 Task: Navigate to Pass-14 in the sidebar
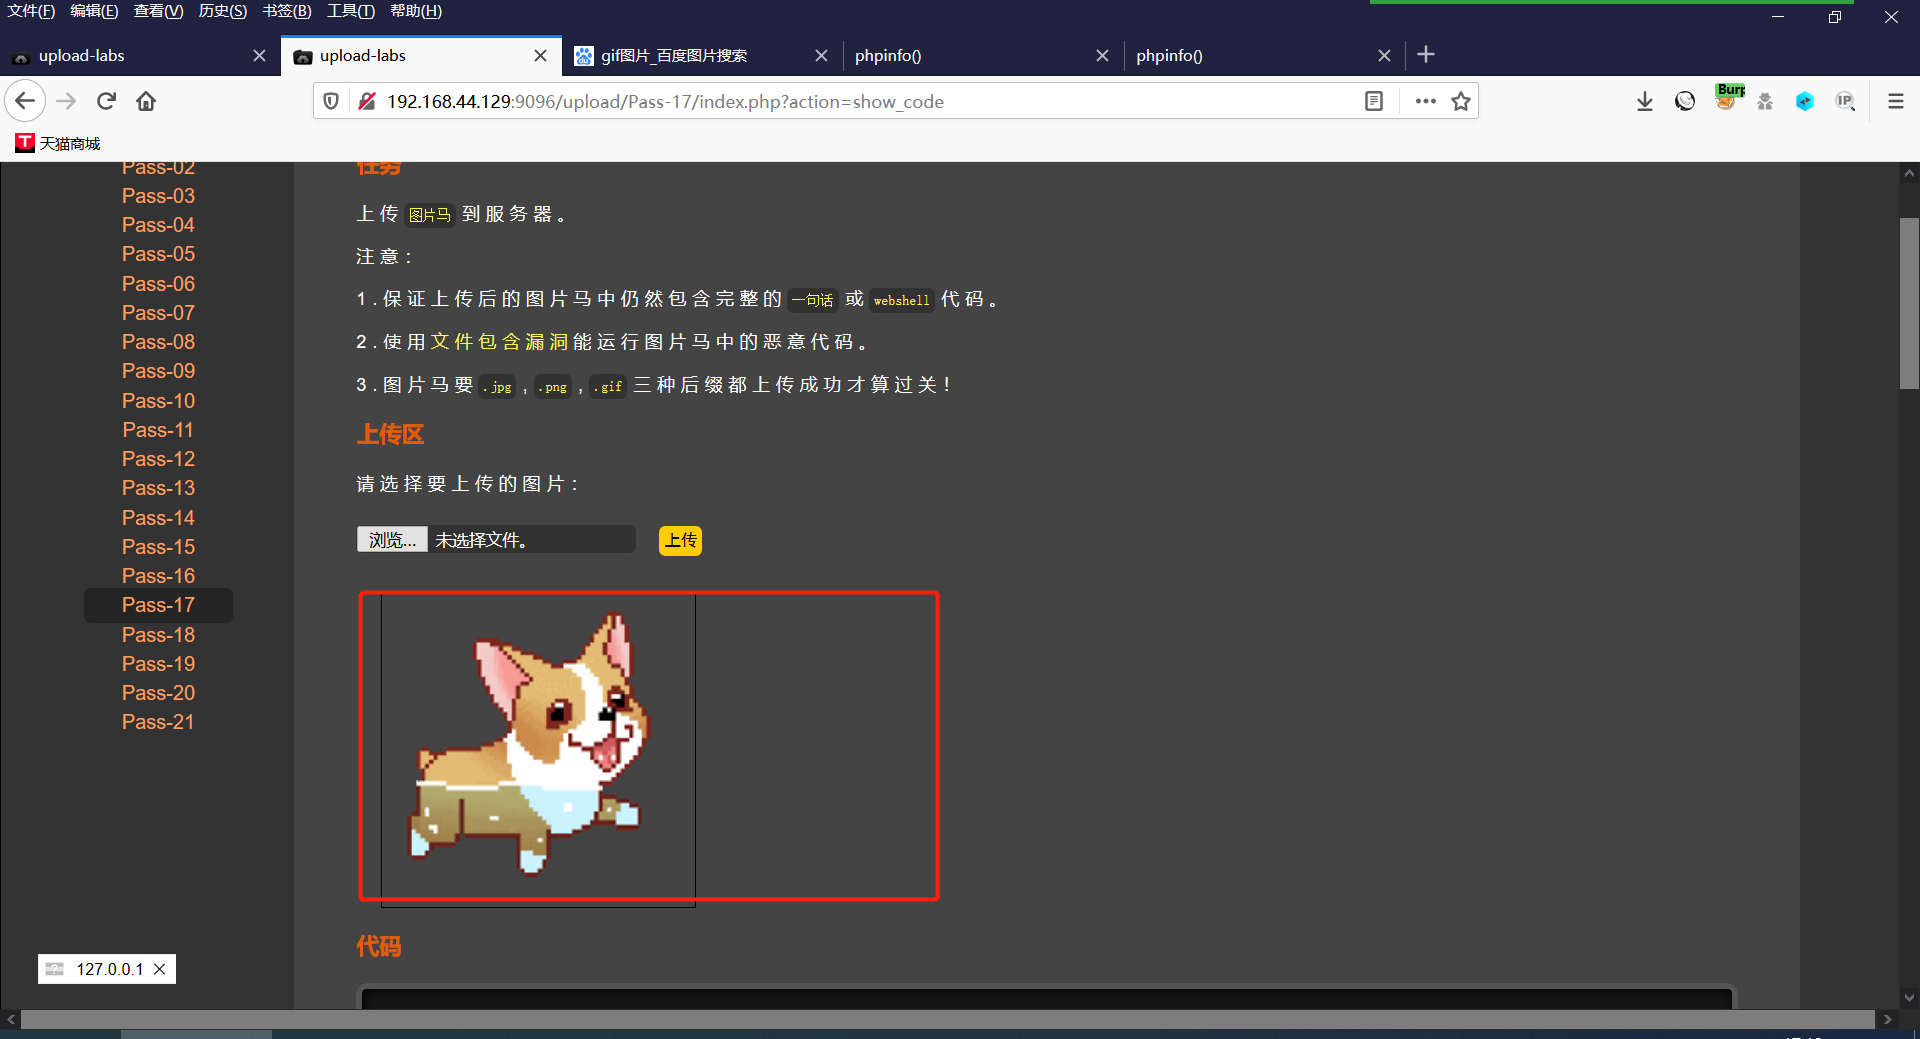coord(158,518)
